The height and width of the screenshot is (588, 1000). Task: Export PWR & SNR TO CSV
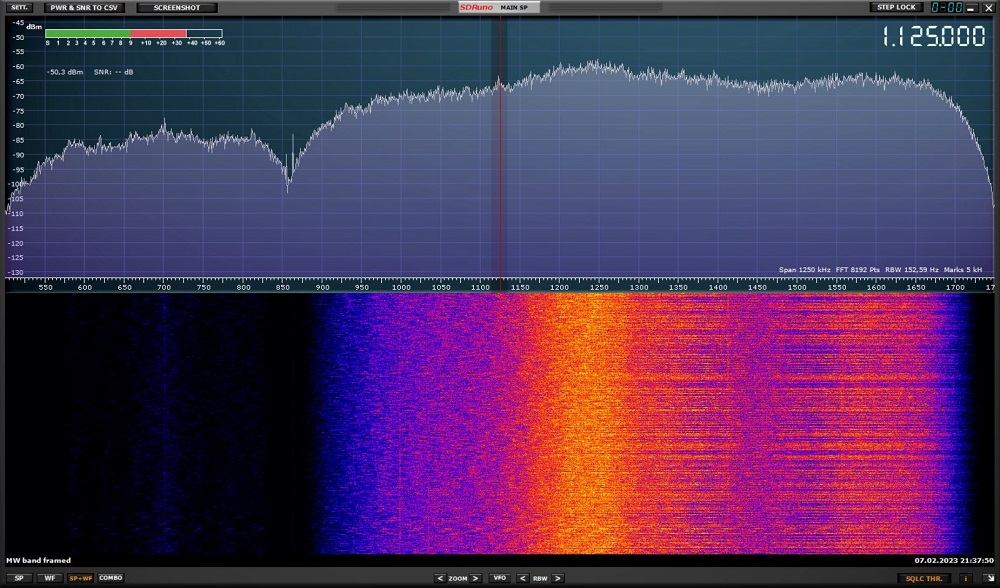tap(84, 7)
